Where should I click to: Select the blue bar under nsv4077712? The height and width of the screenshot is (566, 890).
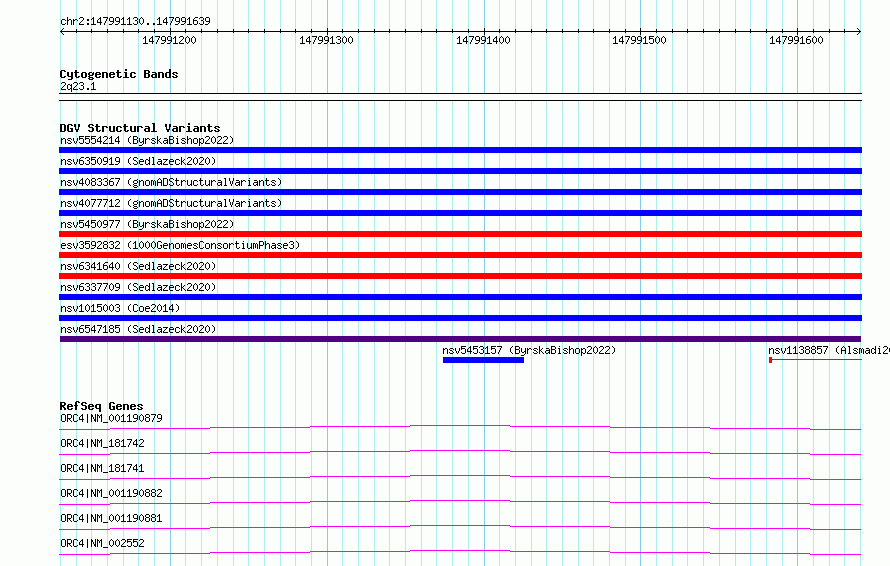[x=460, y=213]
